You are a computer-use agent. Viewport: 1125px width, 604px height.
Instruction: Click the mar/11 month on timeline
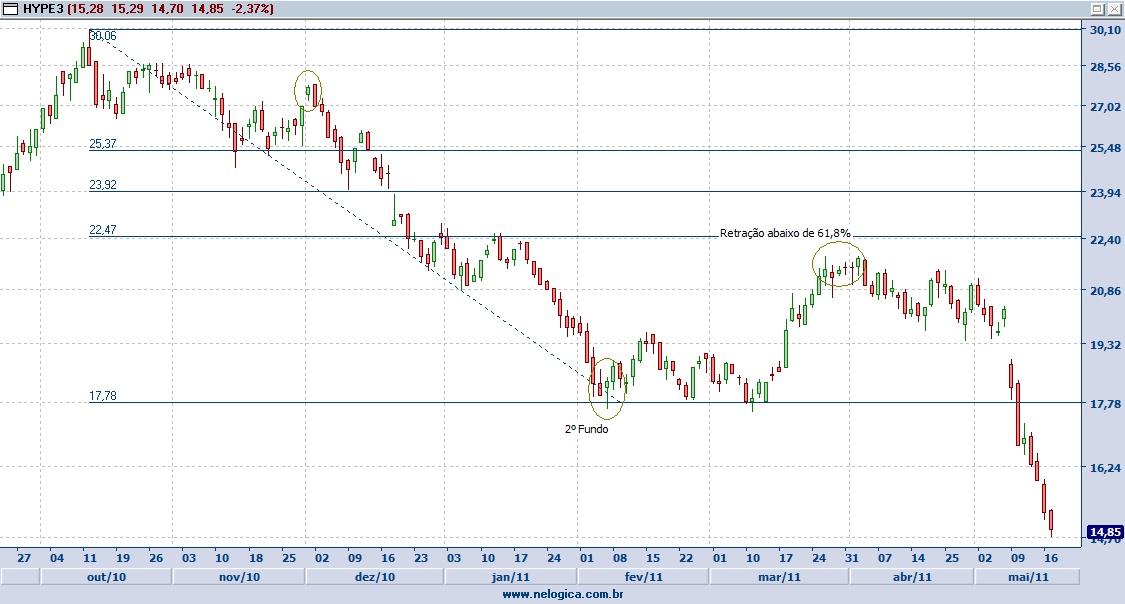tap(779, 577)
